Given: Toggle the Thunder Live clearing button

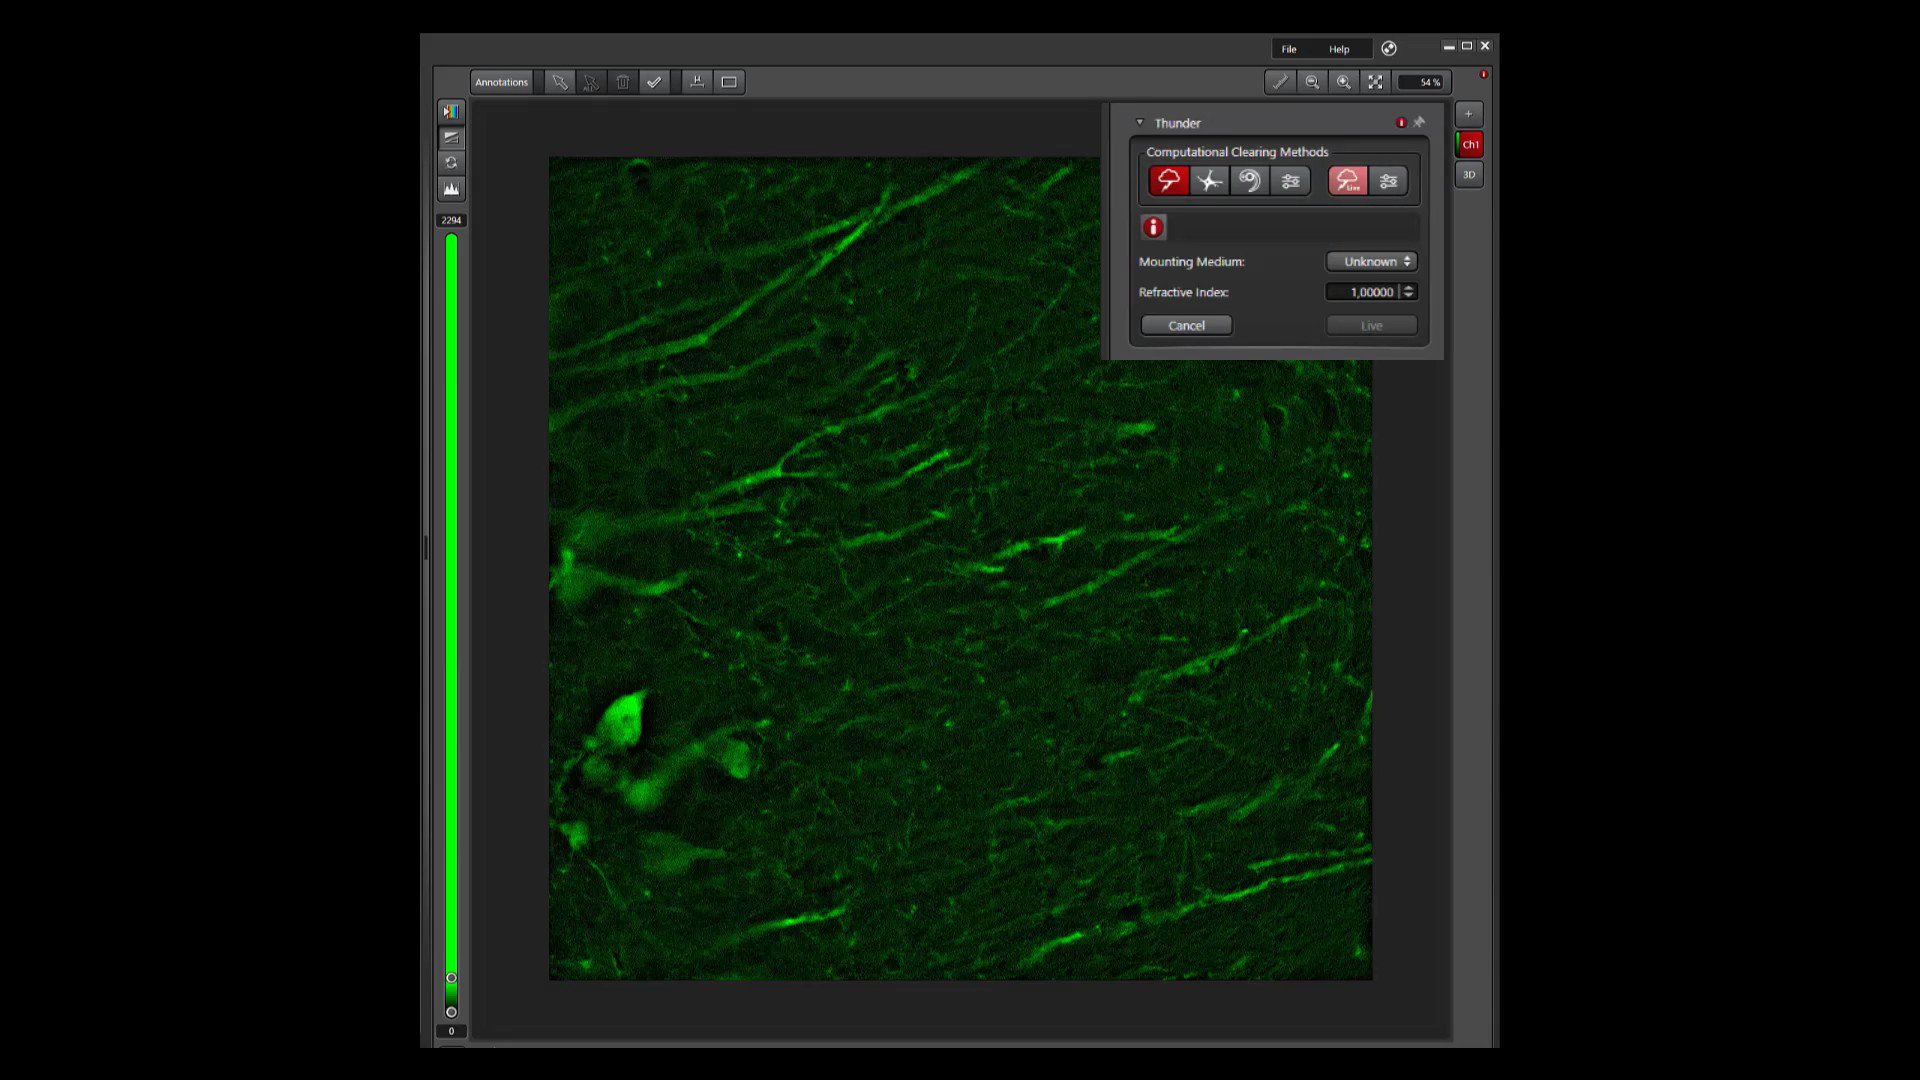Looking at the screenshot, I should point(1347,181).
